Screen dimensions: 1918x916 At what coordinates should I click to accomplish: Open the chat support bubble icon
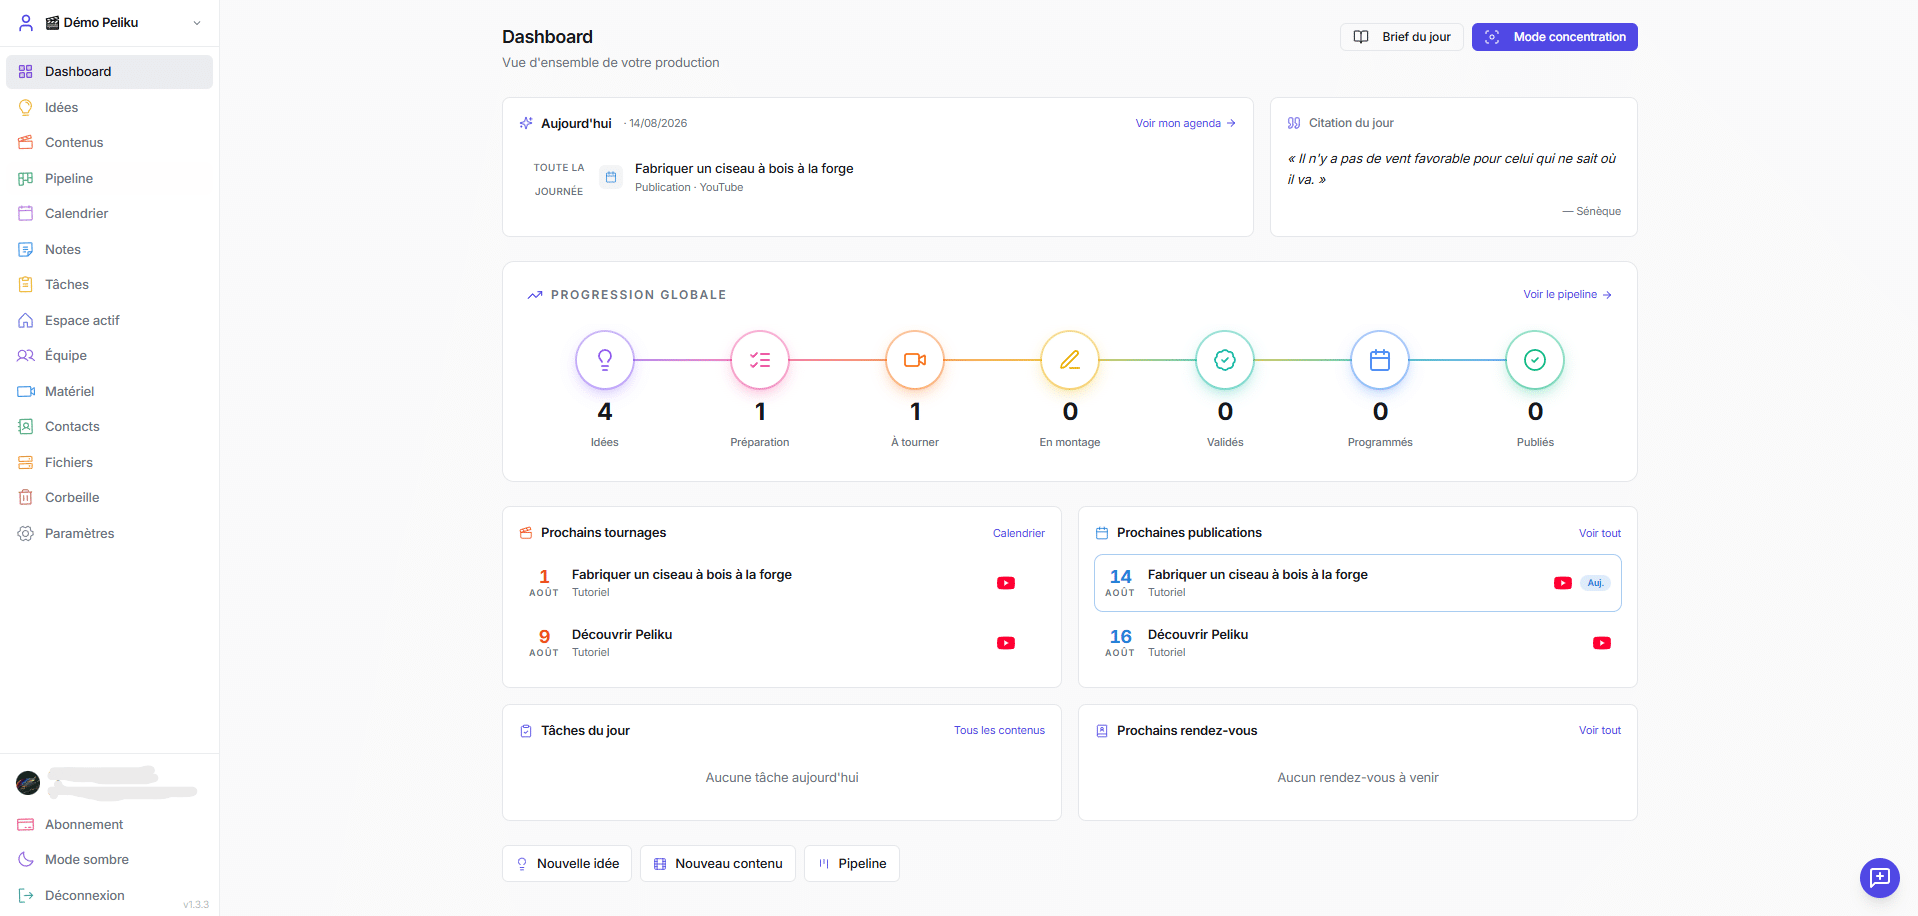tap(1880, 878)
